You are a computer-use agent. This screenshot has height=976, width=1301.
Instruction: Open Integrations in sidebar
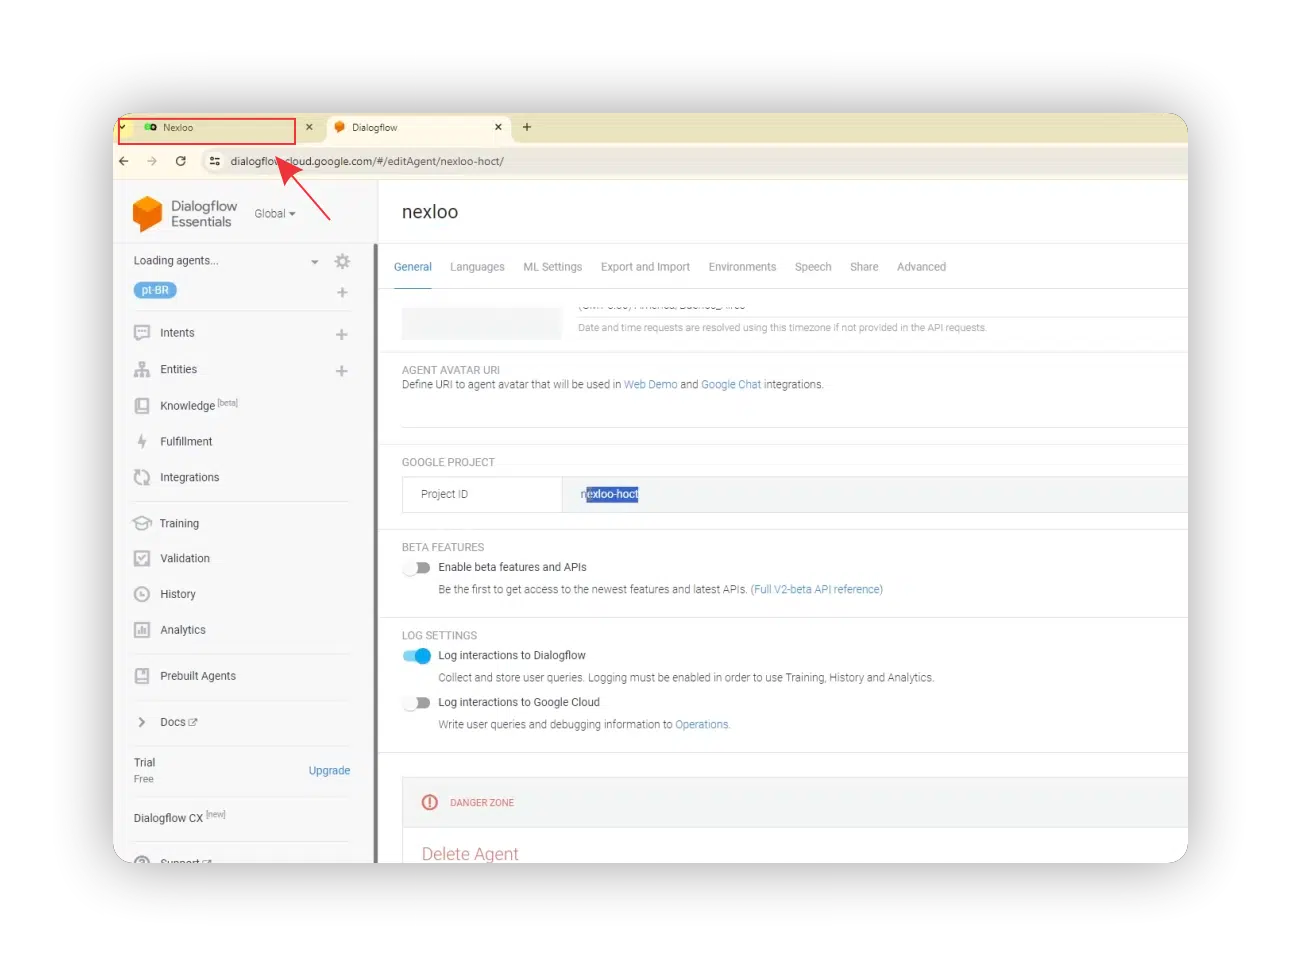(190, 477)
